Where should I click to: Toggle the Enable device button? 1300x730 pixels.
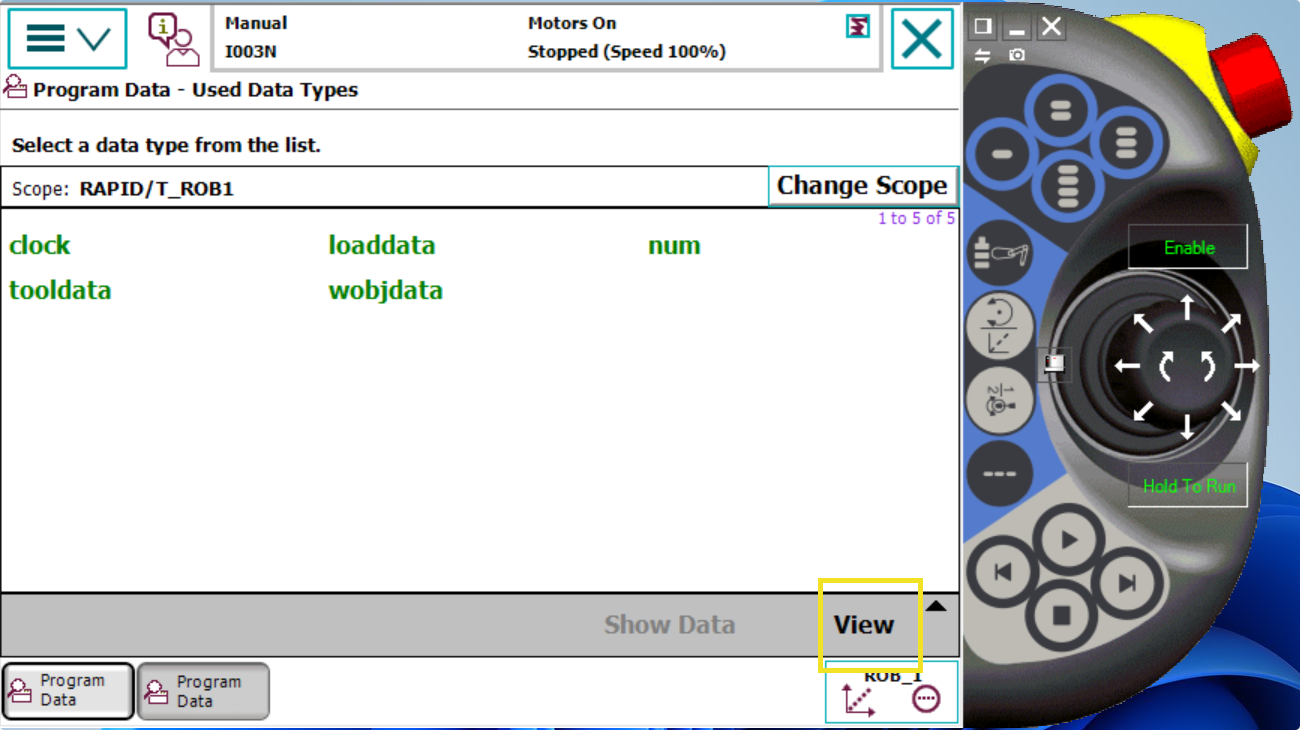click(x=1188, y=247)
